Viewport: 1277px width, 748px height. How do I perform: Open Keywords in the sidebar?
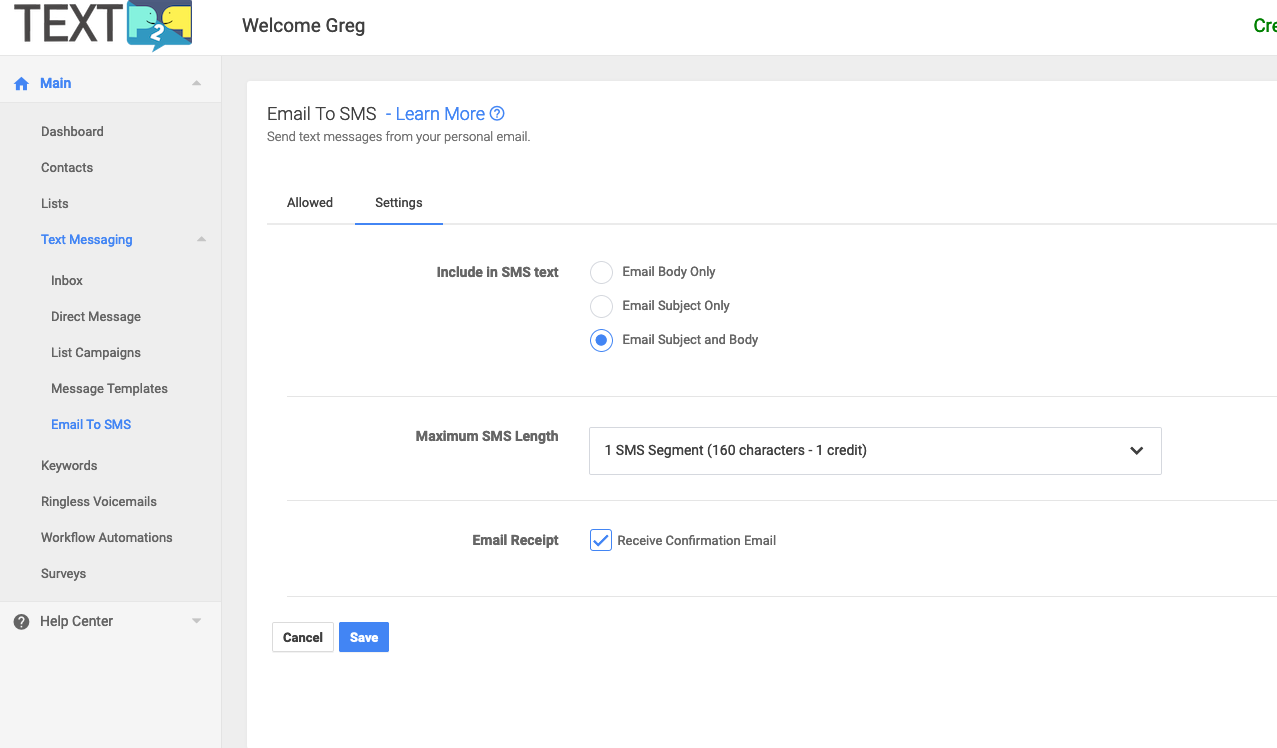69,466
